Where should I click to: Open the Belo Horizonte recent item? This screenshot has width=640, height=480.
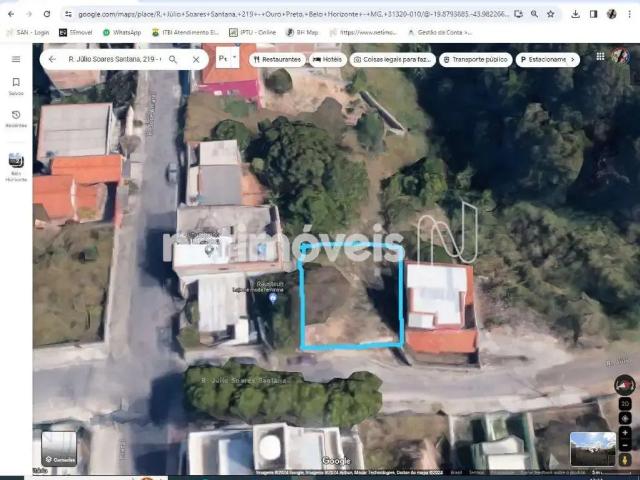click(16, 167)
